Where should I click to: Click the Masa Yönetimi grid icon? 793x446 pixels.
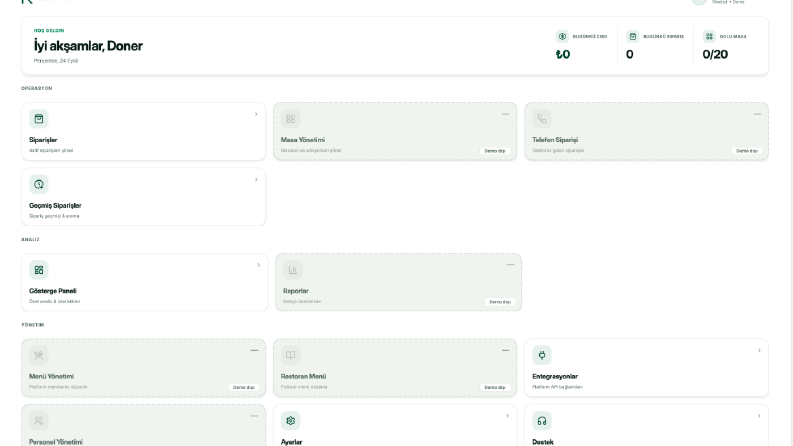point(290,119)
